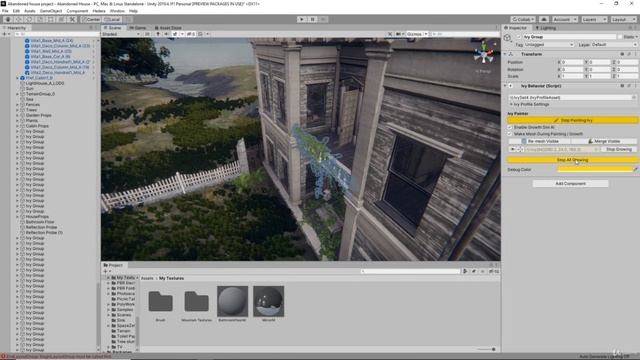Open the Component menu
The height and width of the screenshot is (360, 640).
[77, 11]
